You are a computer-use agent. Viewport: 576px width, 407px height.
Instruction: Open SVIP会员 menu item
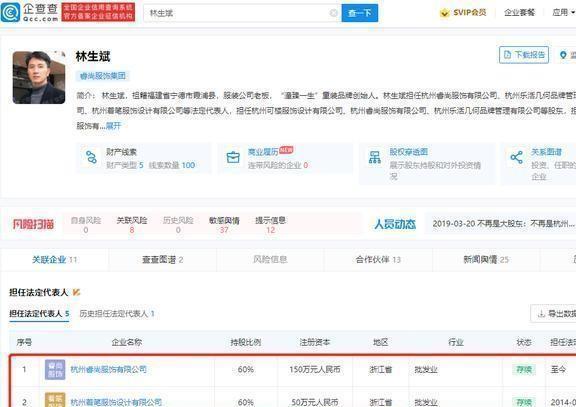pos(463,12)
